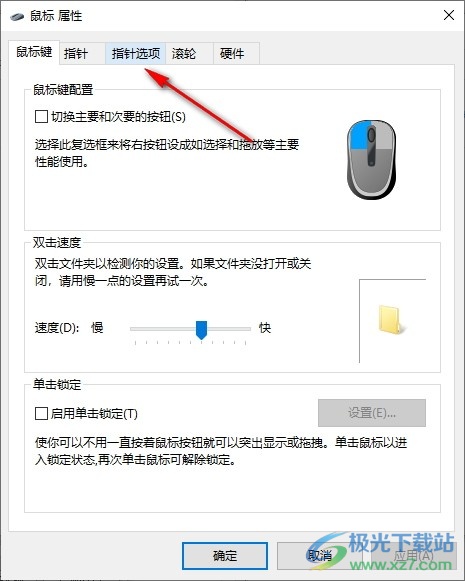The height and width of the screenshot is (581, 465).
Task: Click the gray and blue mouse illustration
Action: tap(371, 159)
